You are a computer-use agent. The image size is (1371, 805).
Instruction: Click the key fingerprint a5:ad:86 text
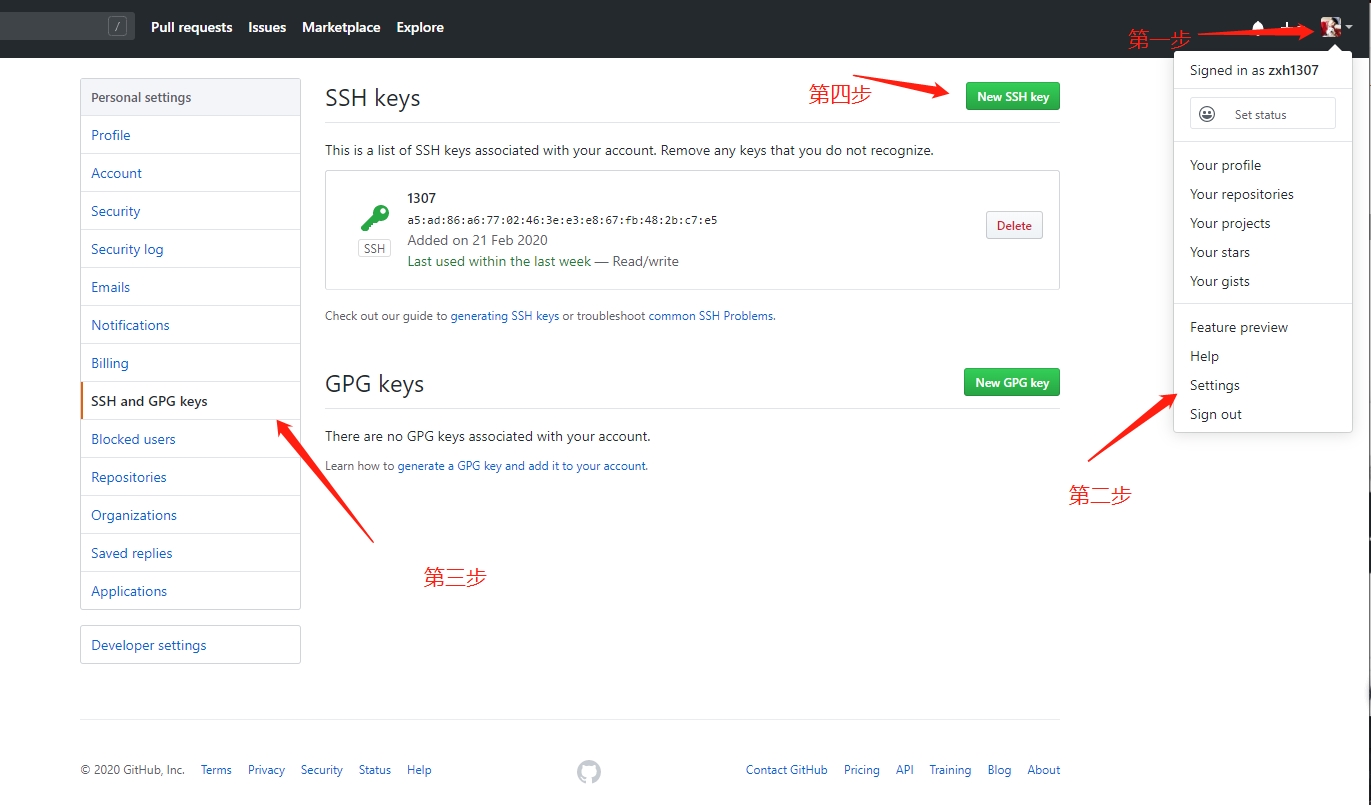(x=562, y=220)
